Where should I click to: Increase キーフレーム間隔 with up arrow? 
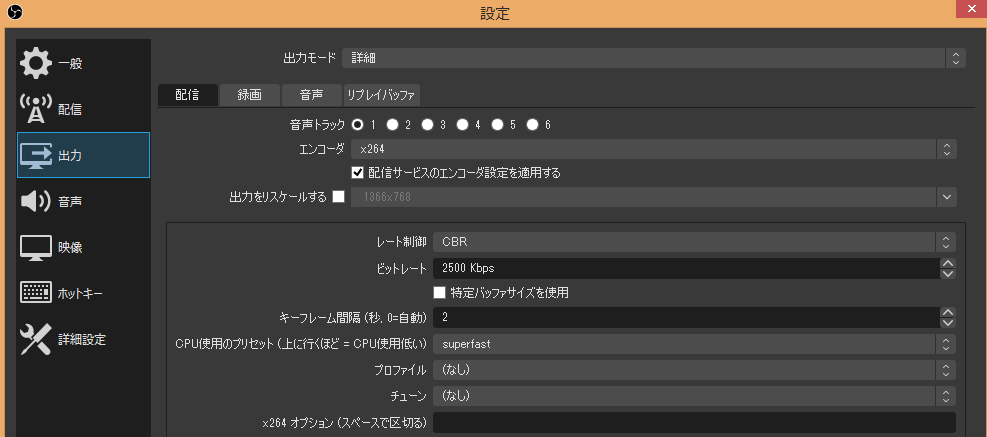coord(948,312)
